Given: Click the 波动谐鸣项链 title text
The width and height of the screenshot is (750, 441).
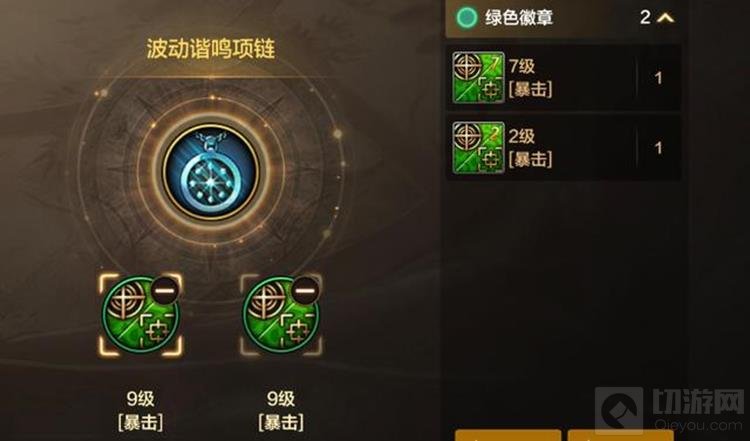Looking at the screenshot, I should [x=211, y=49].
